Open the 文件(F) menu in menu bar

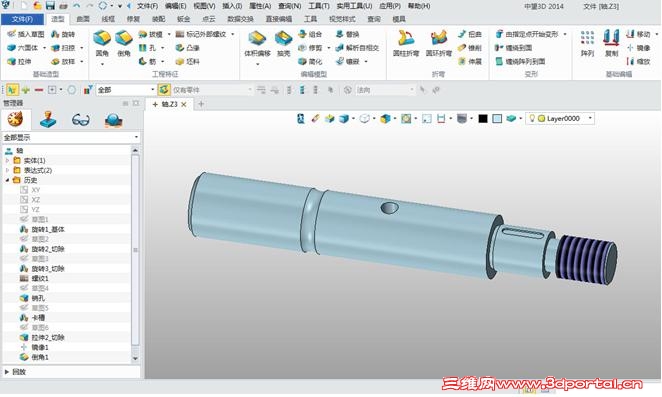click(147, 6)
